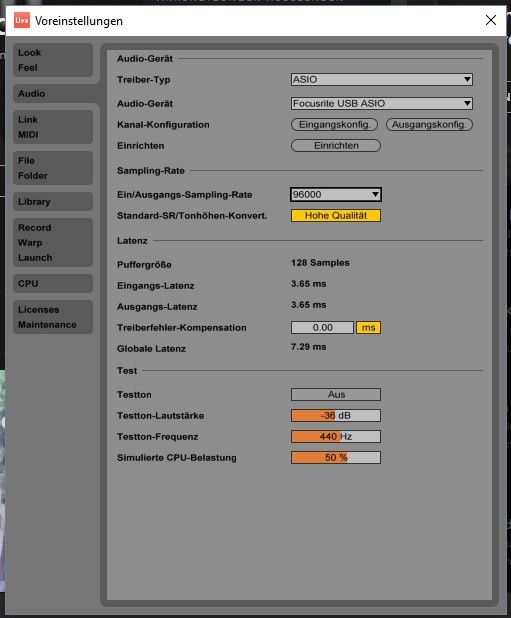Click the Treiberfehler-Kompensation 0.00 field
The height and width of the screenshot is (618, 511).
(x=322, y=328)
